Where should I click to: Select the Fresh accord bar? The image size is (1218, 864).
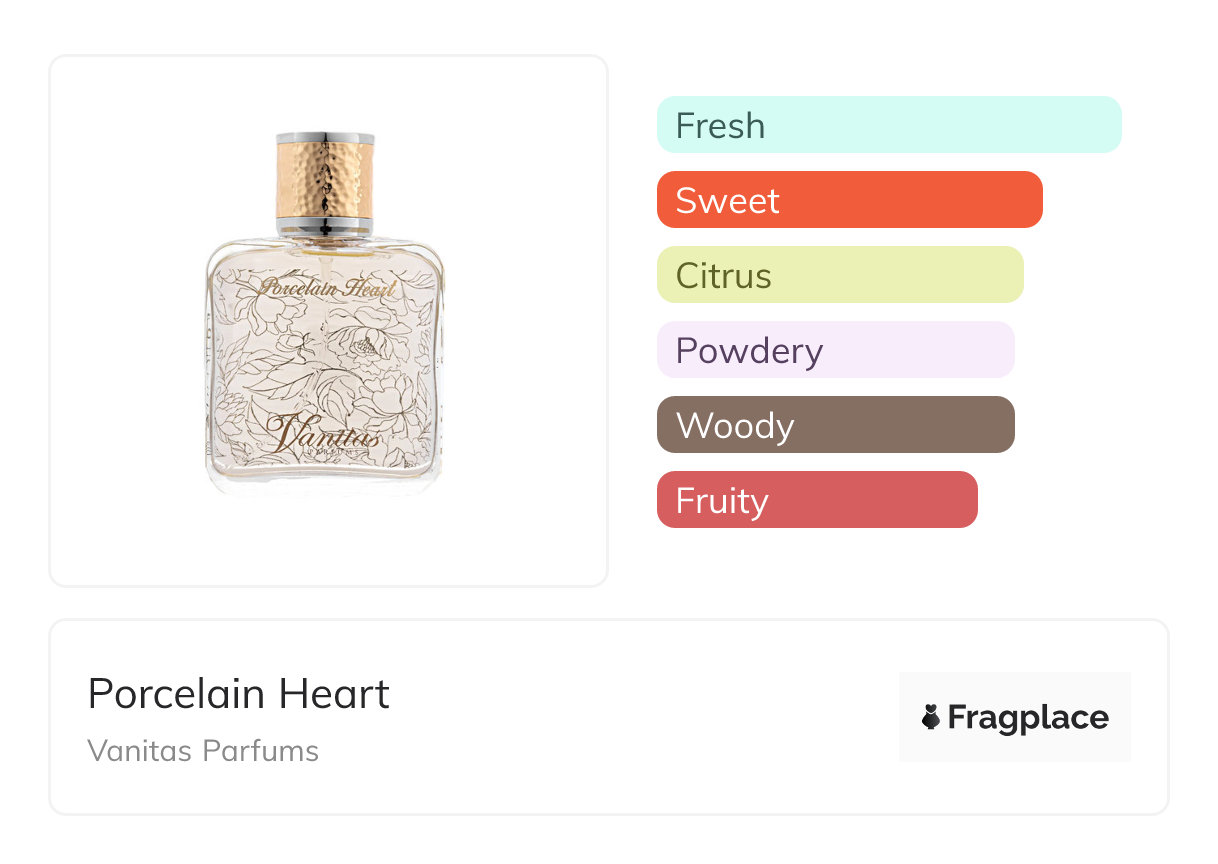point(888,125)
